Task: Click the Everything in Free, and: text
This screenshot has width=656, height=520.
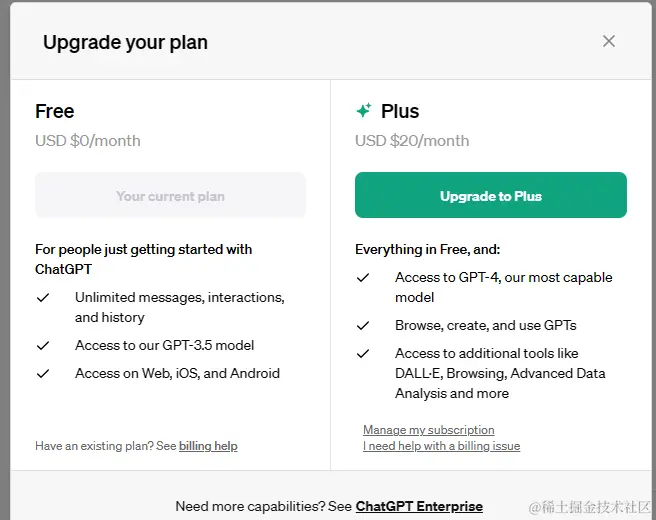Action: click(x=428, y=249)
